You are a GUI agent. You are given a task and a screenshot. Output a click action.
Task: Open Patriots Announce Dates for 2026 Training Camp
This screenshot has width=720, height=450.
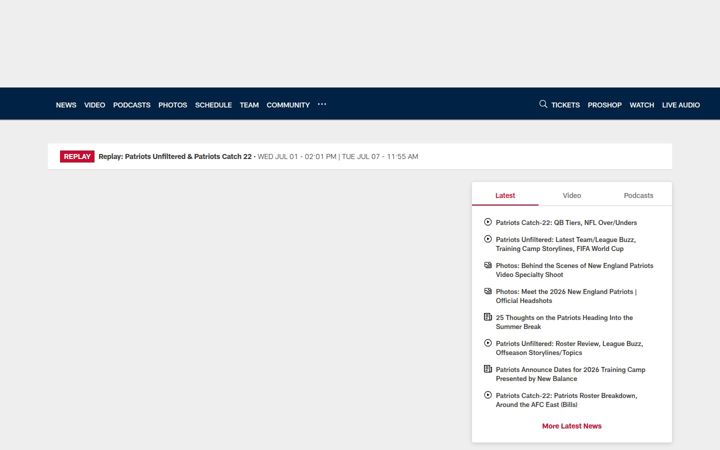point(571,374)
